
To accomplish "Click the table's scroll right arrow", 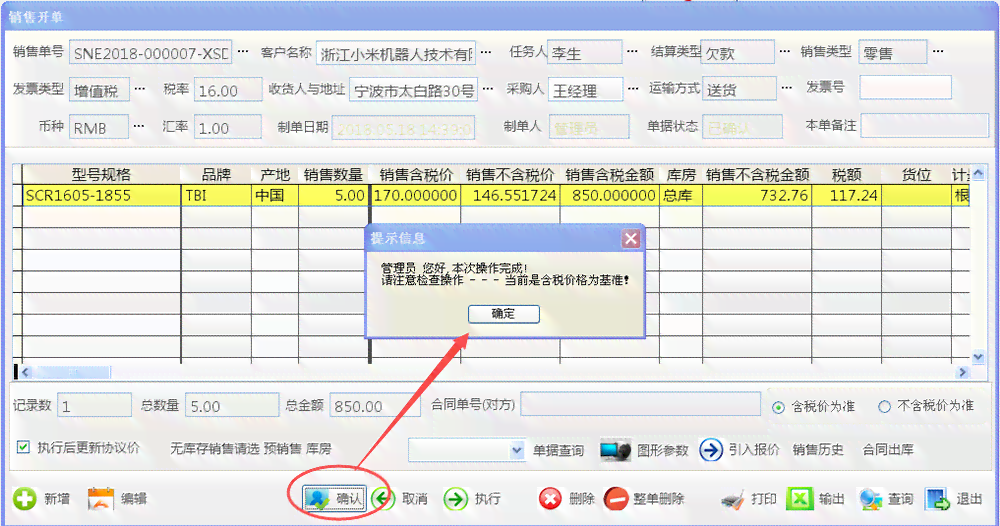I will coord(962,372).
